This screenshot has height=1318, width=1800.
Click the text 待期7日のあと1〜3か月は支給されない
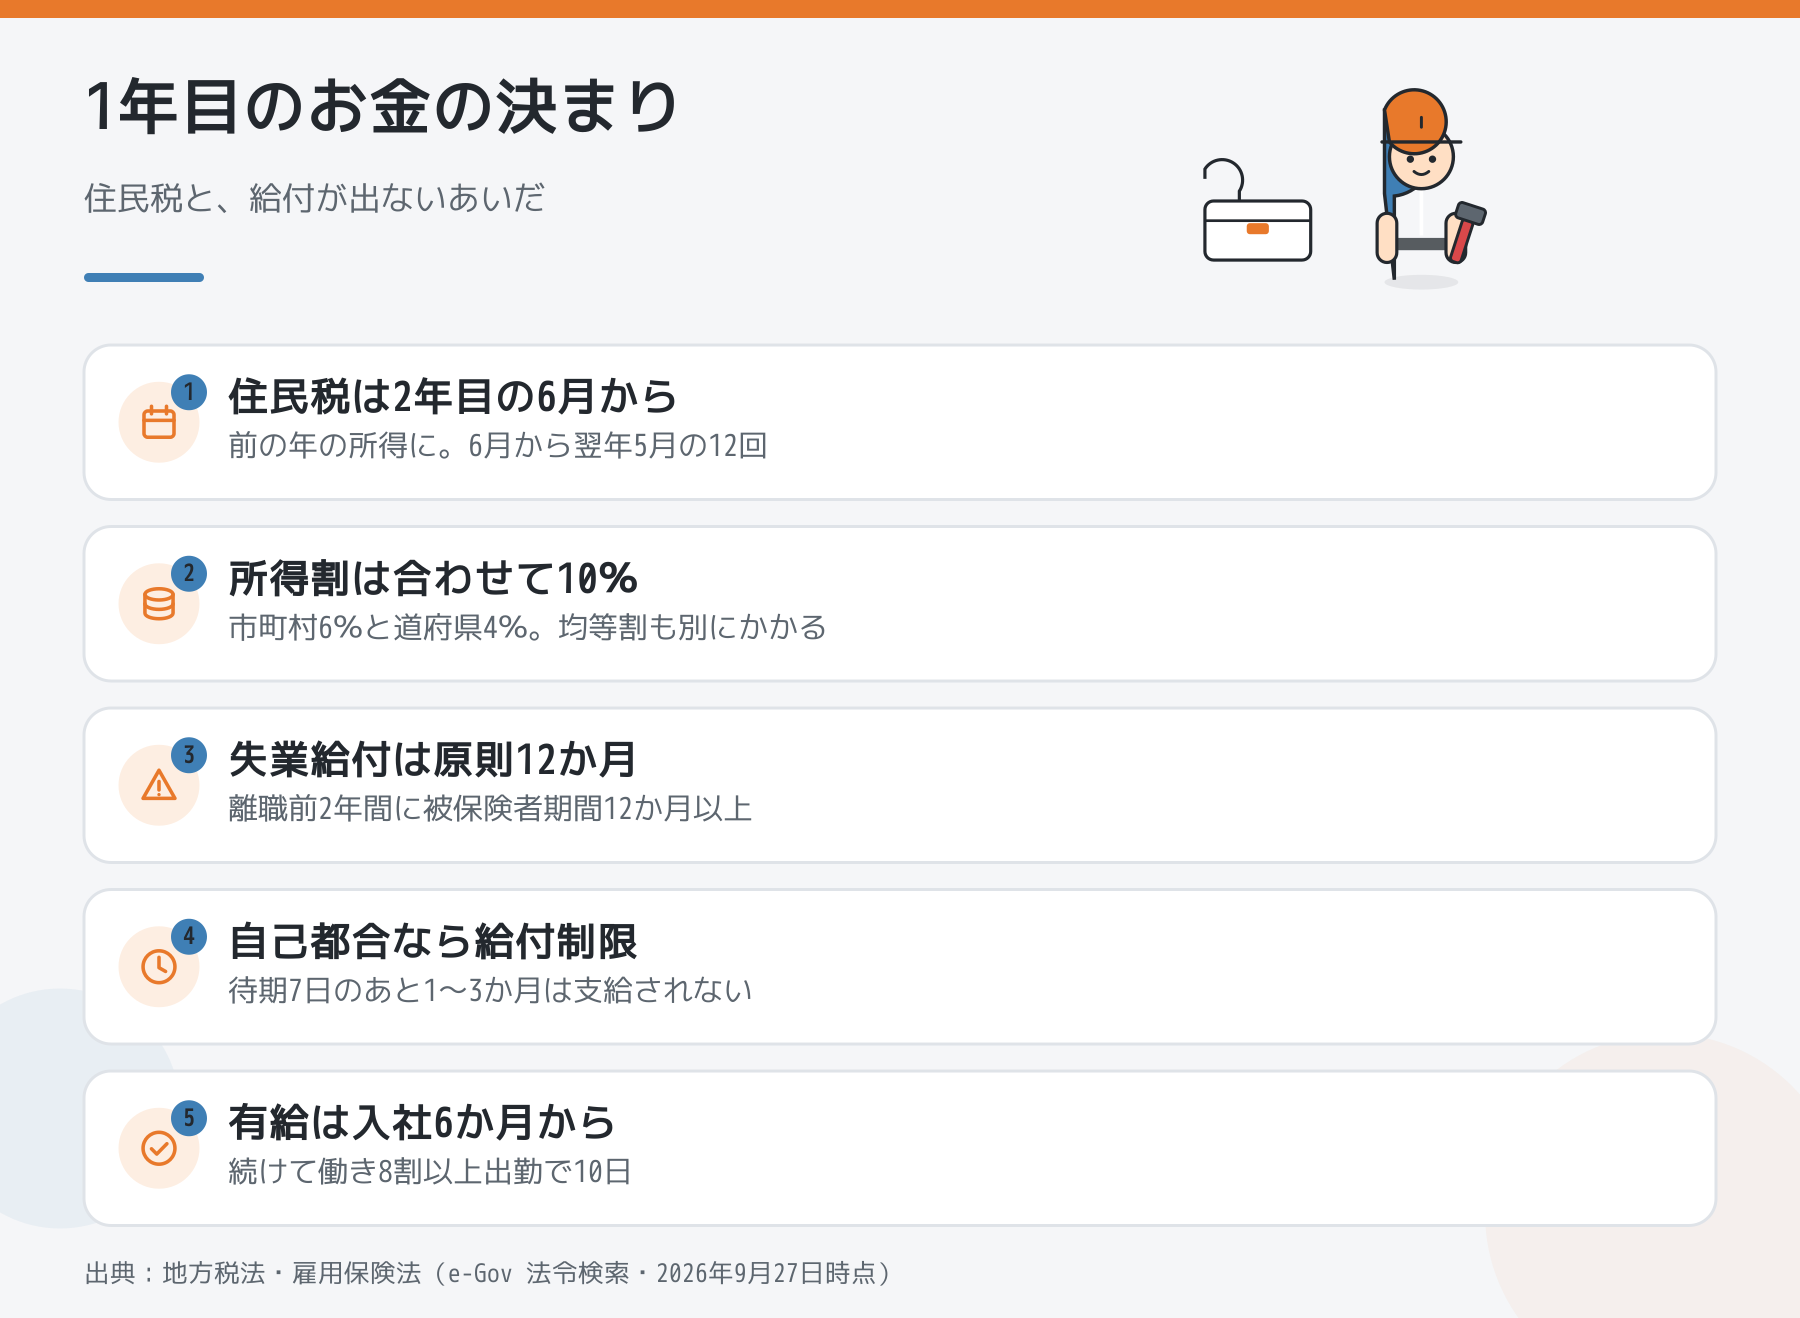490,990
